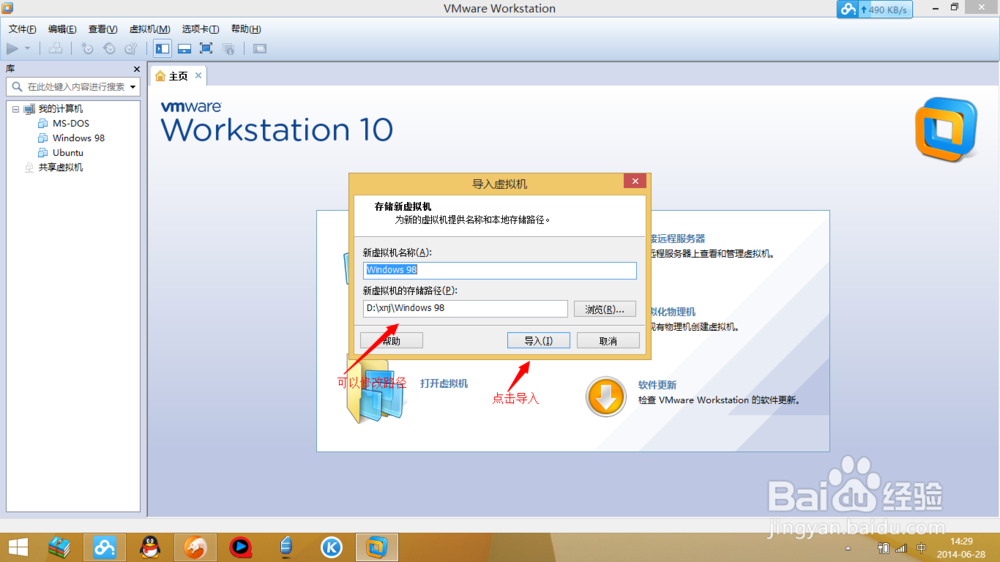Click the 取消 button in the dialog
Viewport: 1000px width, 562px height.
(x=608, y=341)
